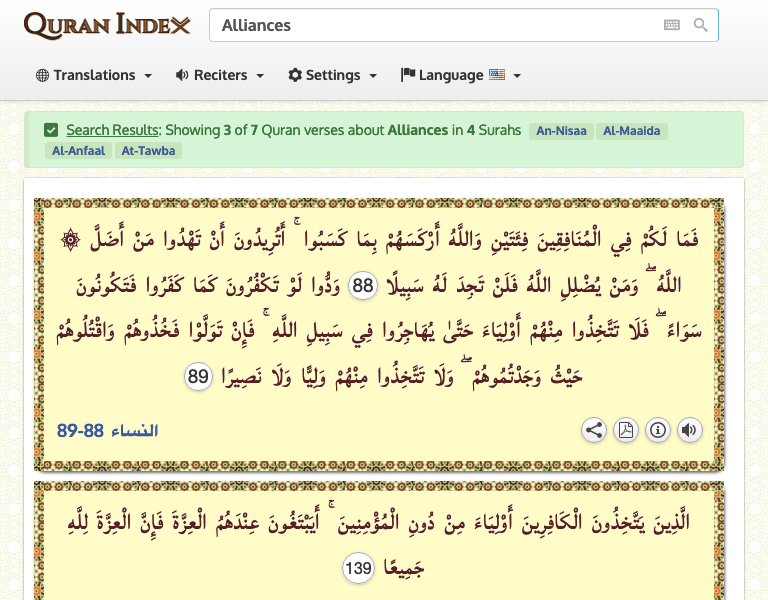Viewport: 768px width, 600px height.
Task: Click verse number 89 marker
Action: coord(198,377)
